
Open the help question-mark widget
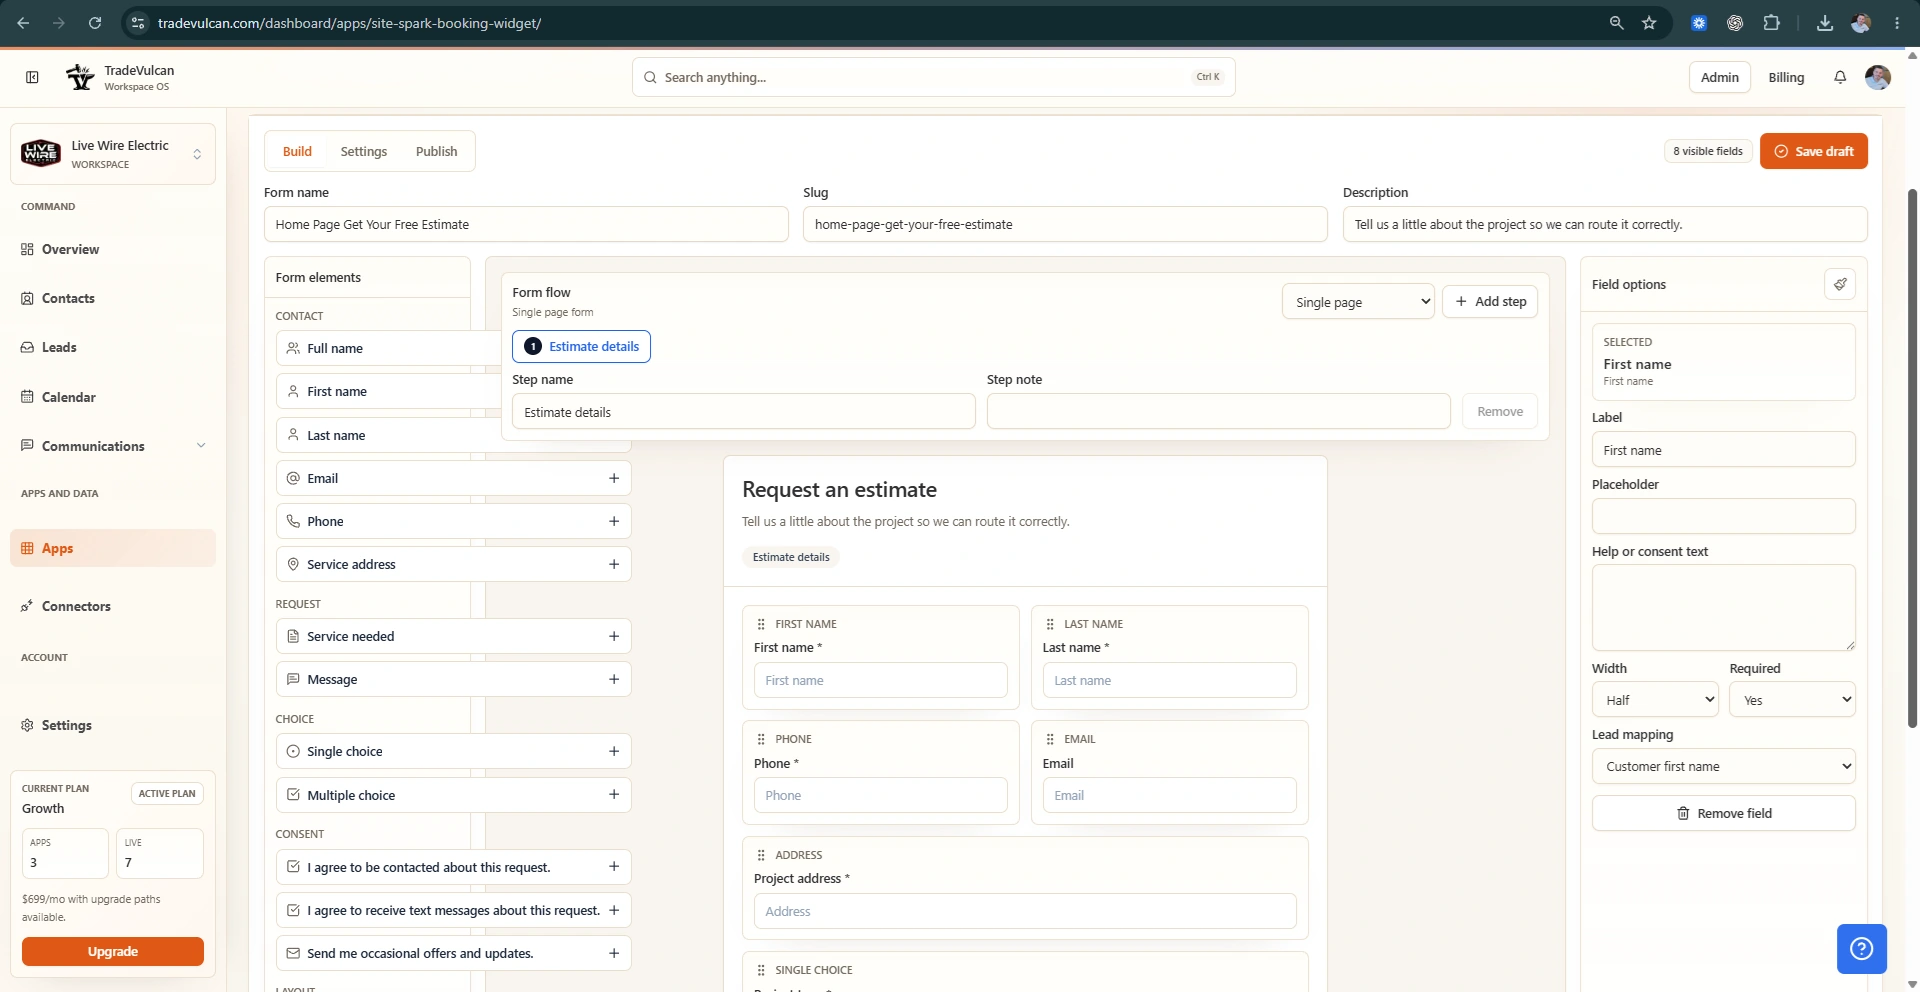(x=1862, y=949)
